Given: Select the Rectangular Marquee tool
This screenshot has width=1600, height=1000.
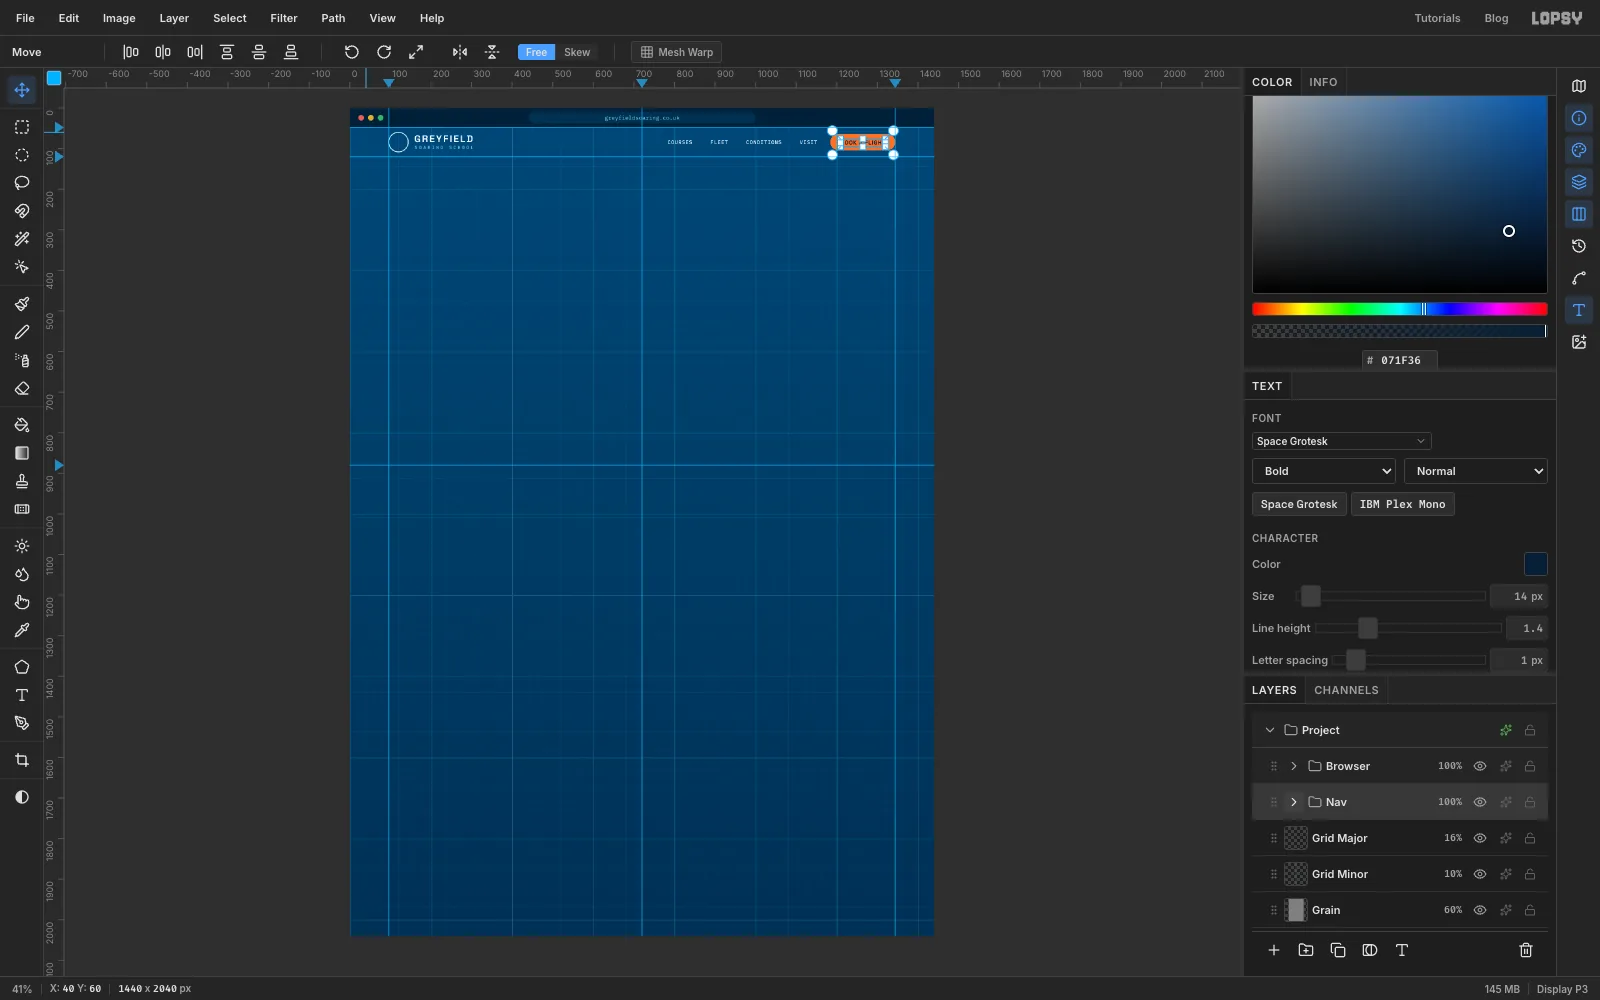Looking at the screenshot, I should [22, 127].
